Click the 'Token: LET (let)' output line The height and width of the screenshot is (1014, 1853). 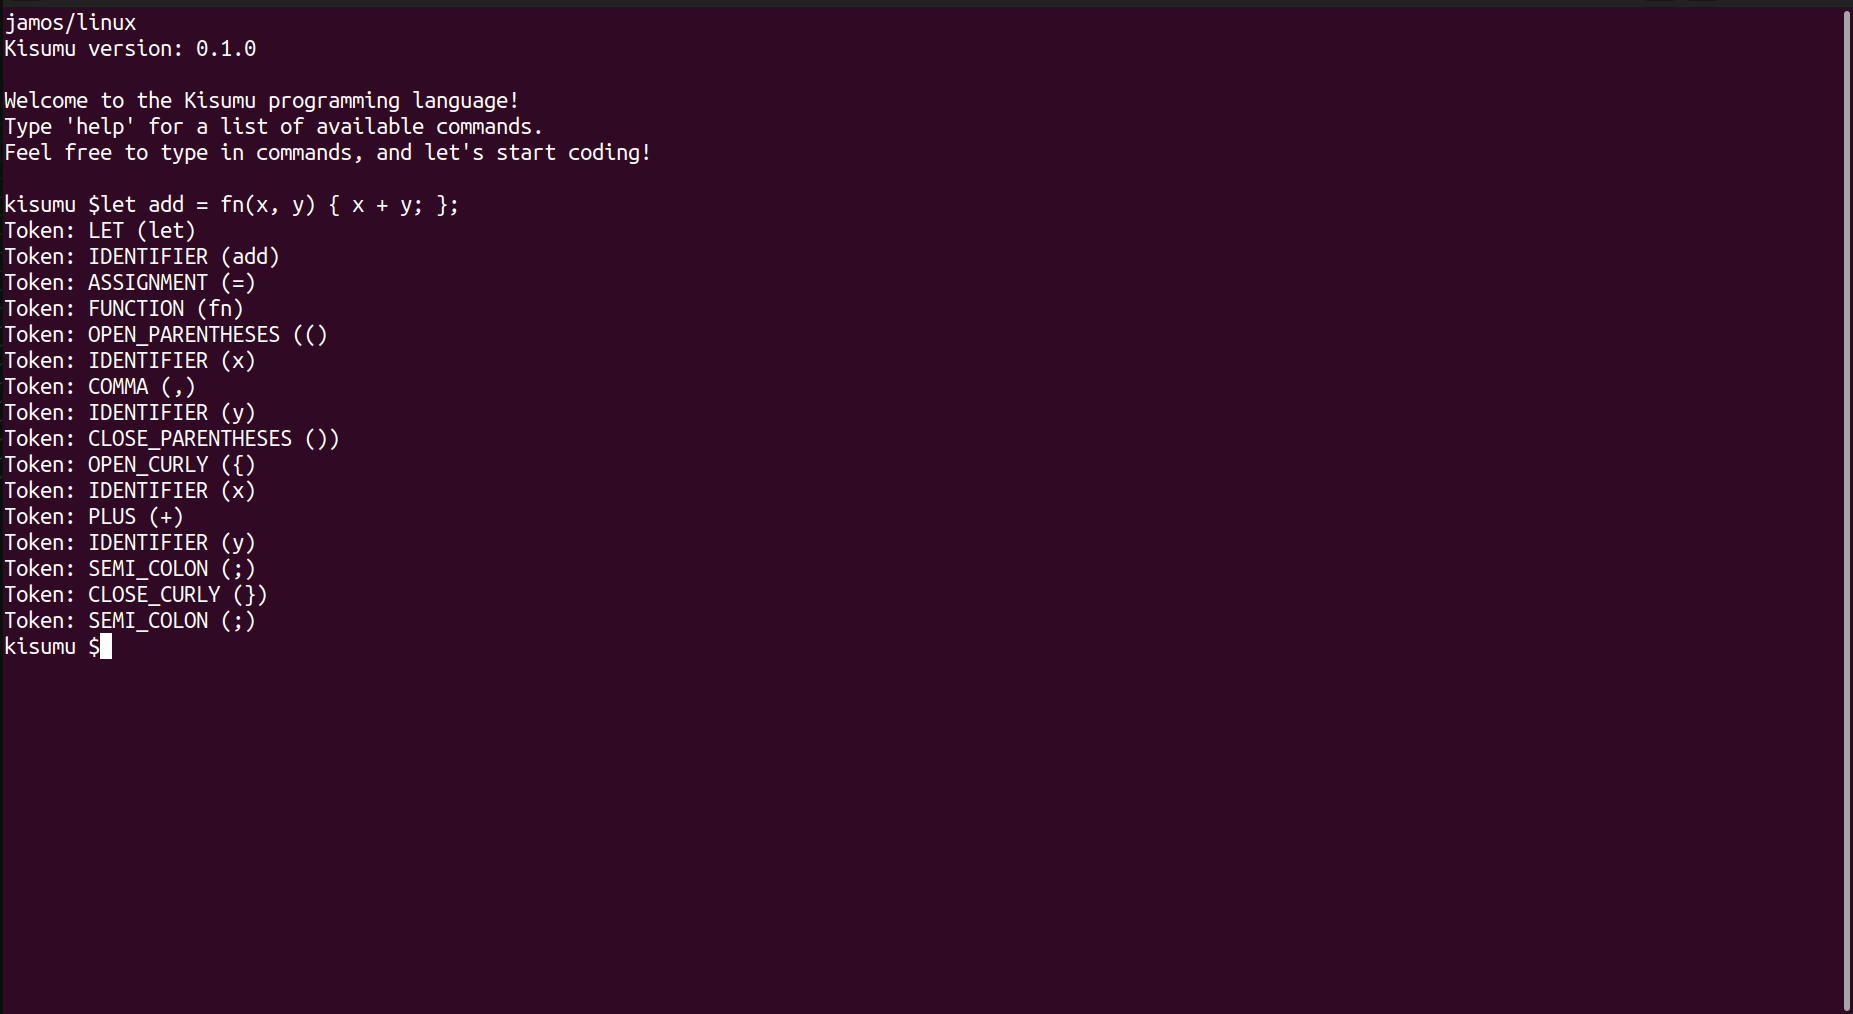click(100, 231)
